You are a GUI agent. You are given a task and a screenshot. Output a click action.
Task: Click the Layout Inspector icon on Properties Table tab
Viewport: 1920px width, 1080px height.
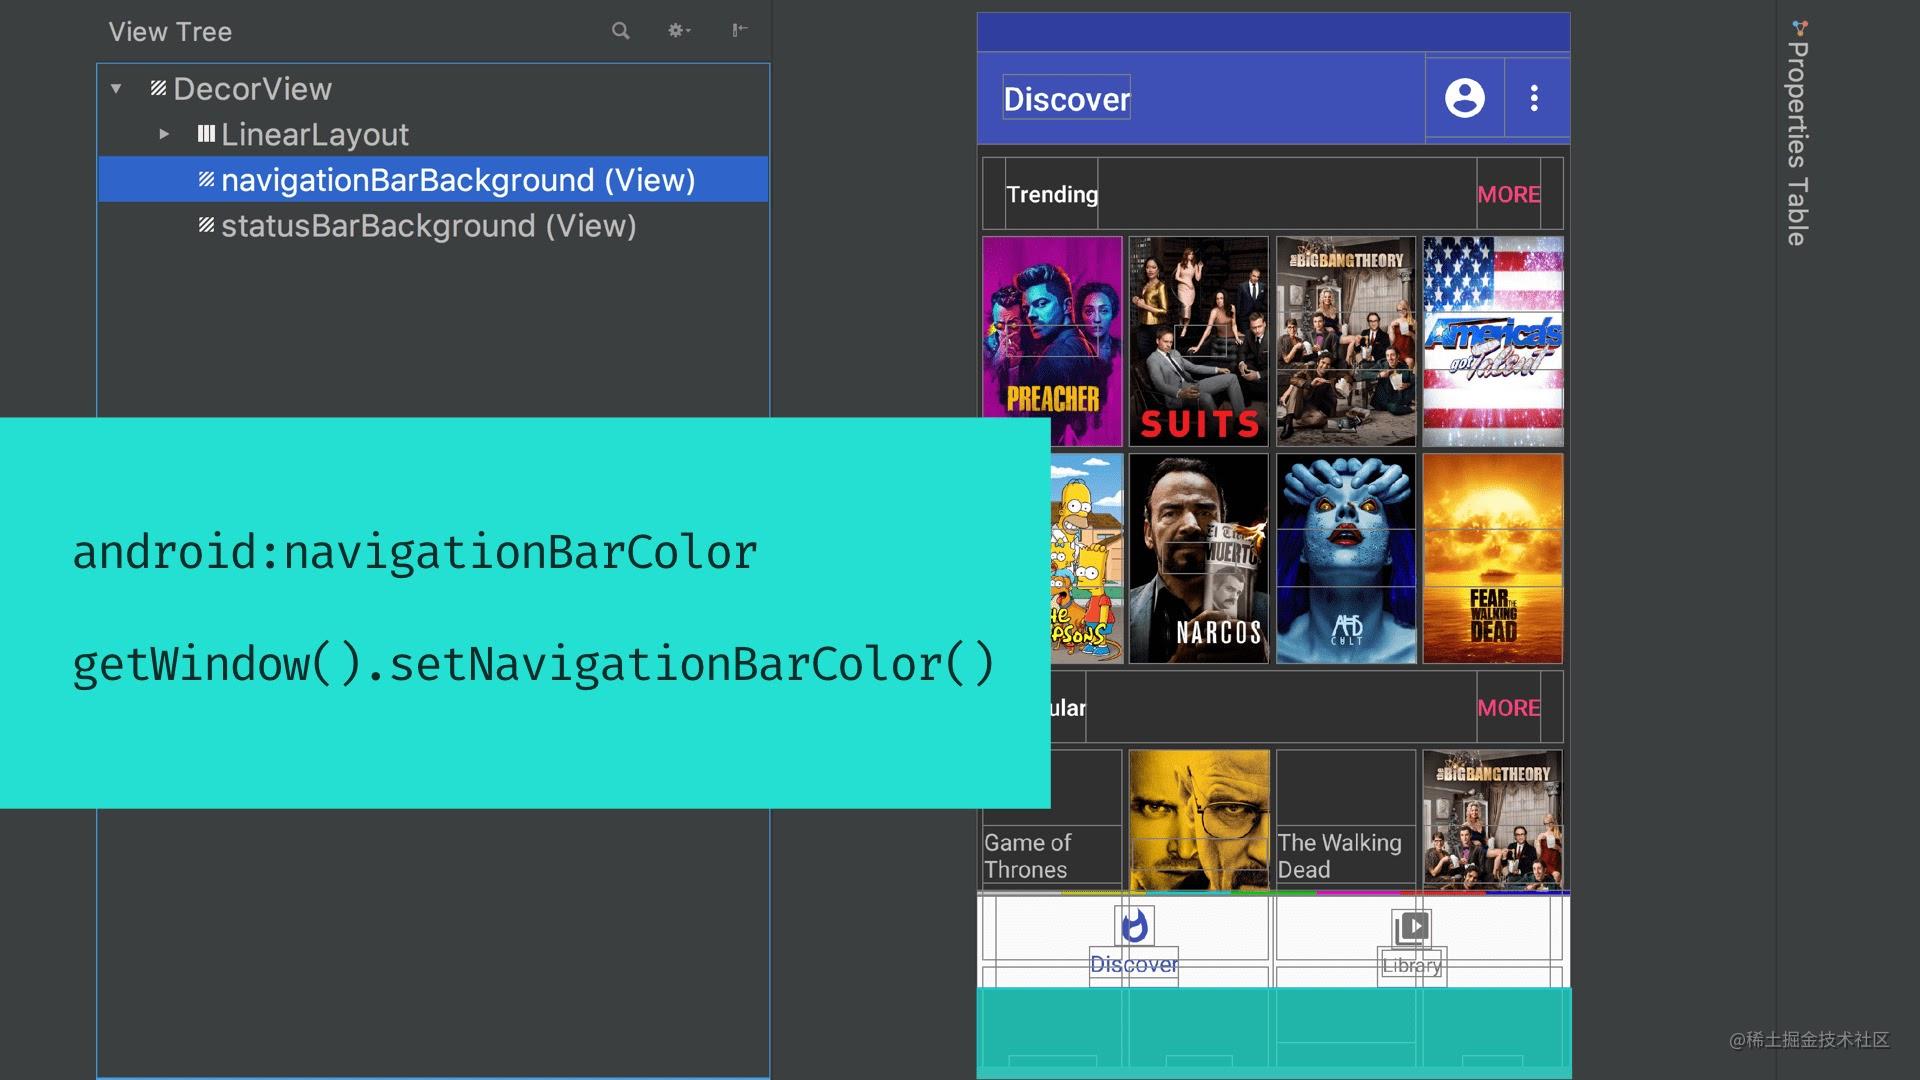pyautogui.click(x=1797, y=30)
